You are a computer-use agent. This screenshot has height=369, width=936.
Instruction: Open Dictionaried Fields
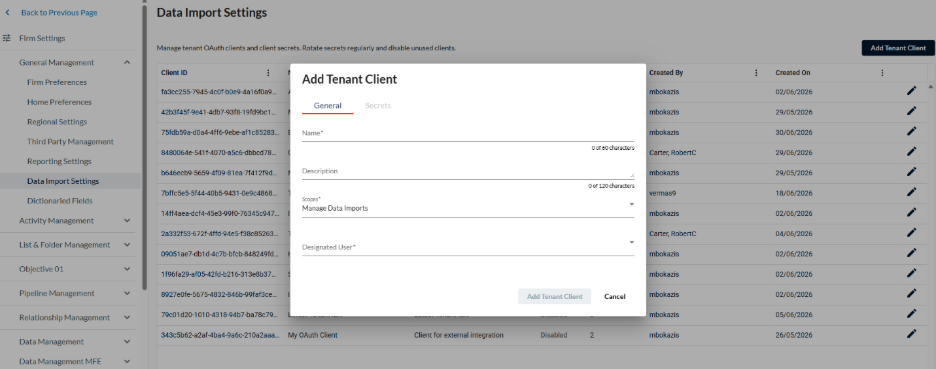click(60, 201)
